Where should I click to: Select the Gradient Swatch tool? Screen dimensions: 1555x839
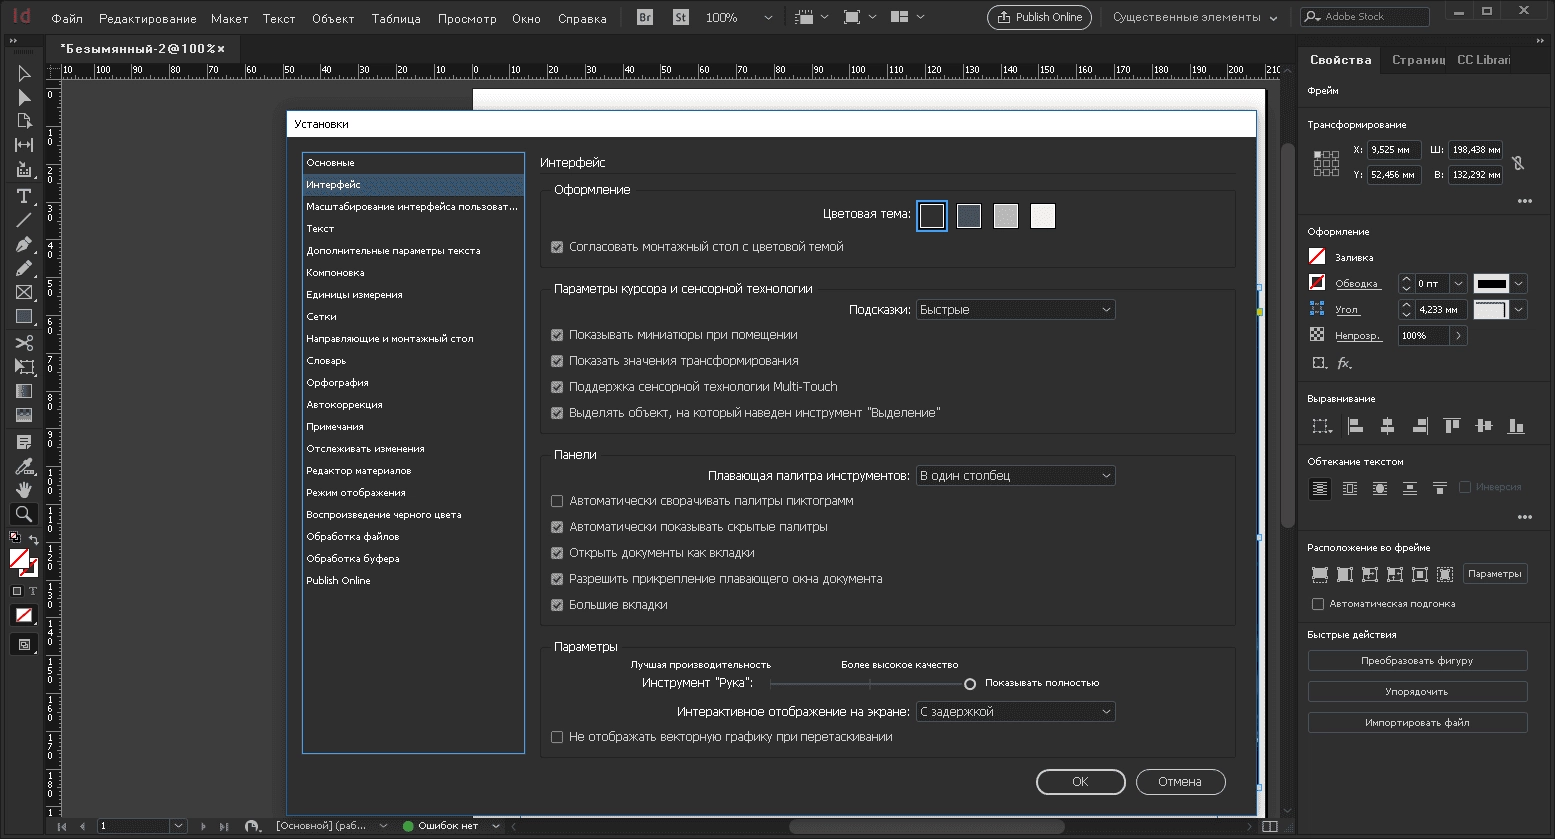pos(24,391)
